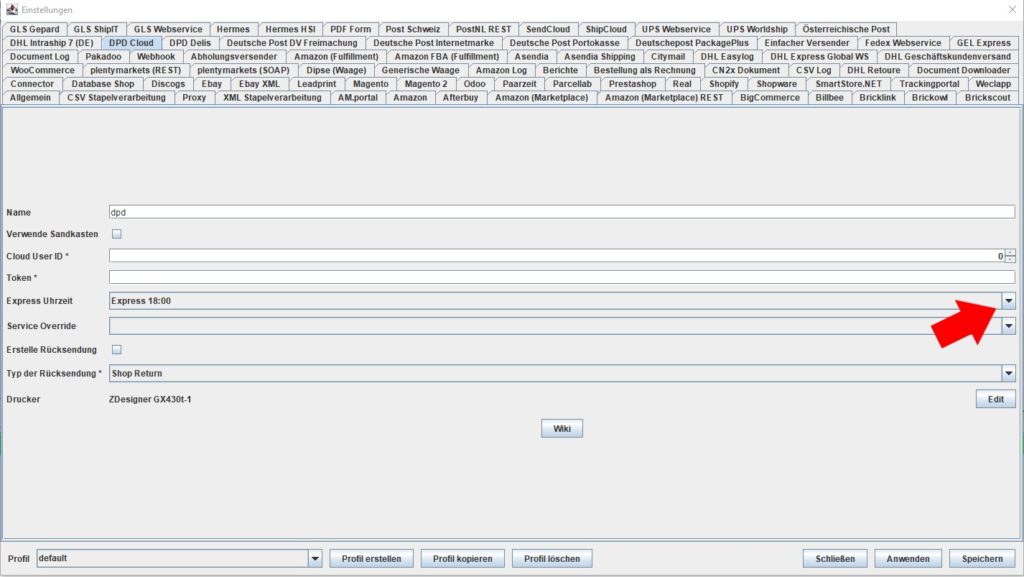Click Profil erstellen button
Viewport: 1024px width, 577px height.
pyautogui.click(x=371, y=559)
